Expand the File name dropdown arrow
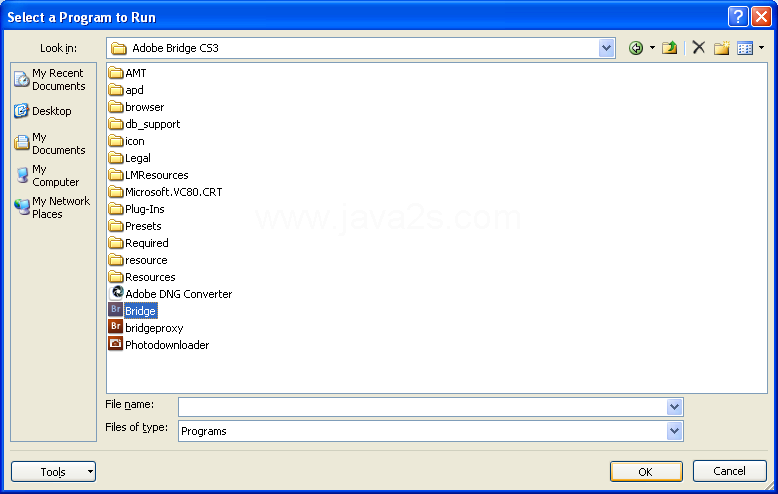 [674, 407]
